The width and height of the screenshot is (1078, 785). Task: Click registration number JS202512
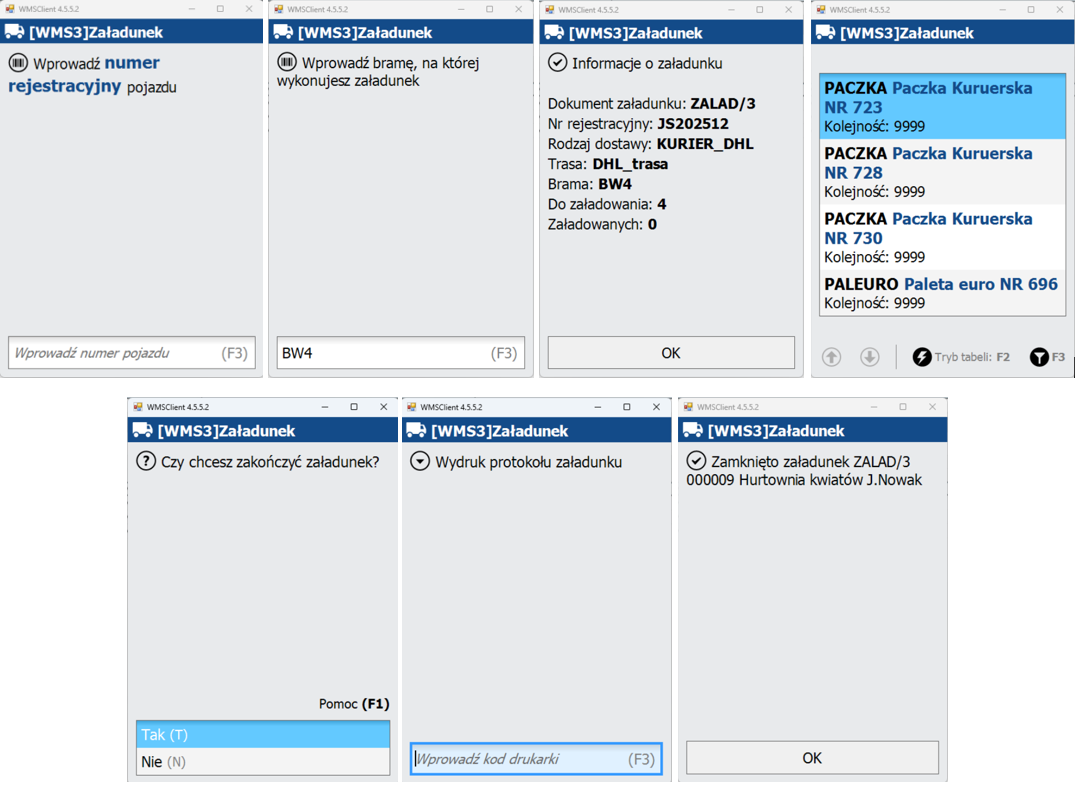(x=693, y=124)
